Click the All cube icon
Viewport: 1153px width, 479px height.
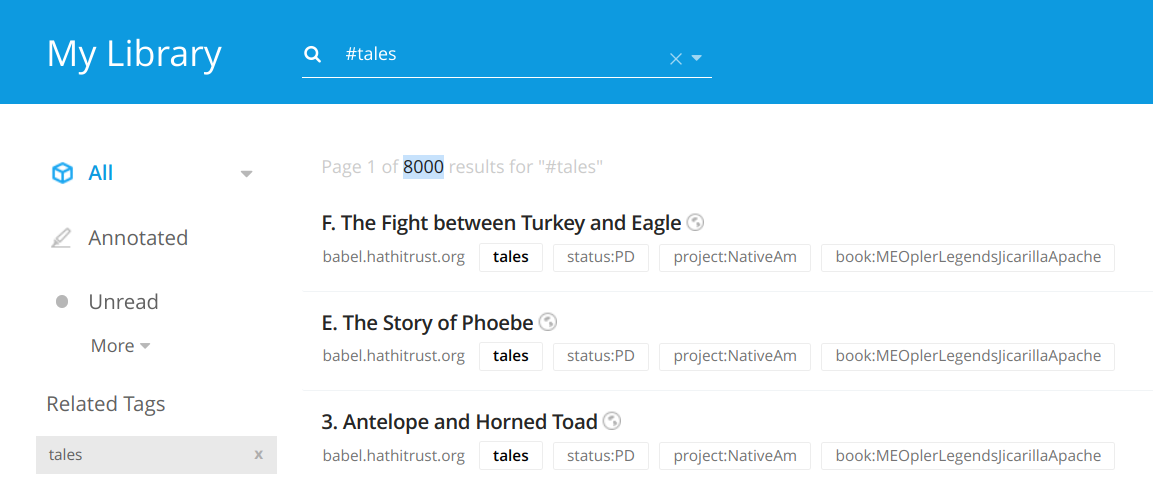click(x=62, y=173)
